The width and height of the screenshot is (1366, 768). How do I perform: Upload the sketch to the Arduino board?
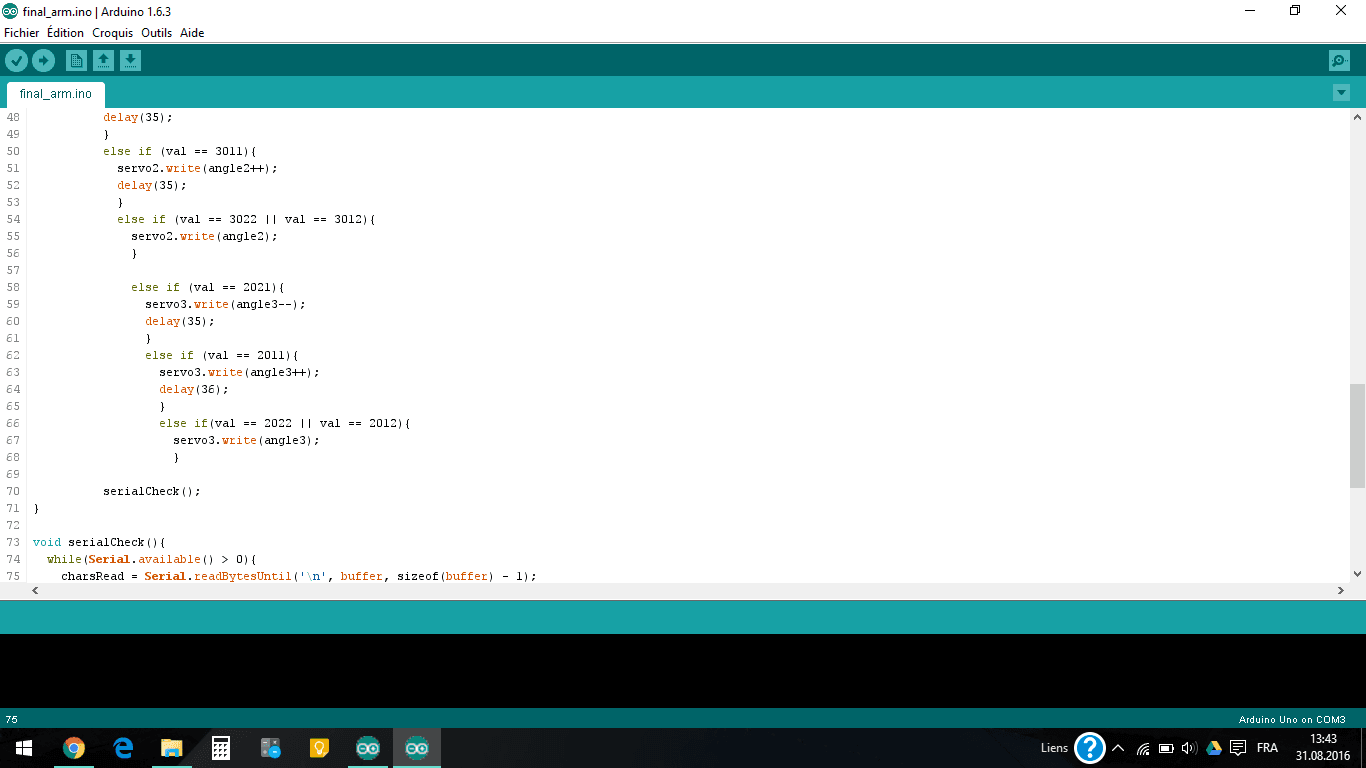[x=43, y=60]
